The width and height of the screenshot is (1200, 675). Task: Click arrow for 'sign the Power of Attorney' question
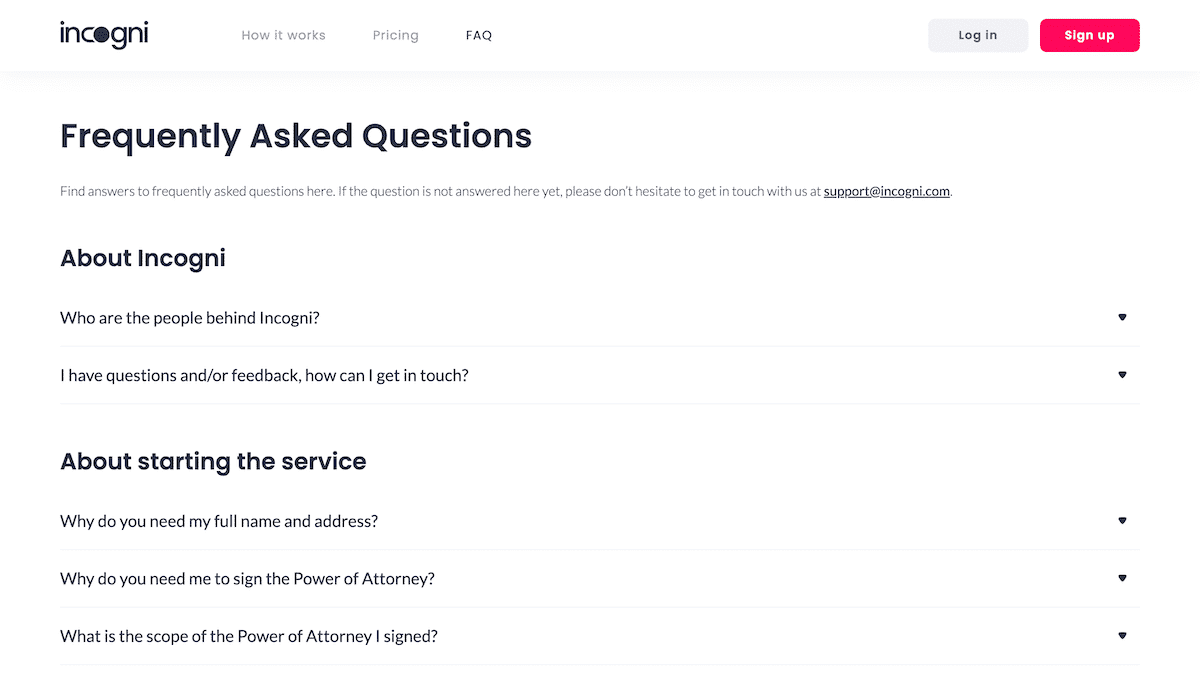coord(1122,578)
